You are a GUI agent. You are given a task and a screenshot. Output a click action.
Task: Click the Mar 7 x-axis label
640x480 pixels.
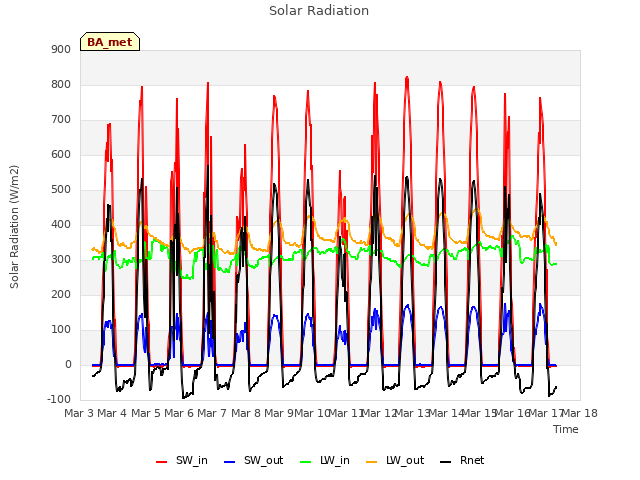click(212, 413)
